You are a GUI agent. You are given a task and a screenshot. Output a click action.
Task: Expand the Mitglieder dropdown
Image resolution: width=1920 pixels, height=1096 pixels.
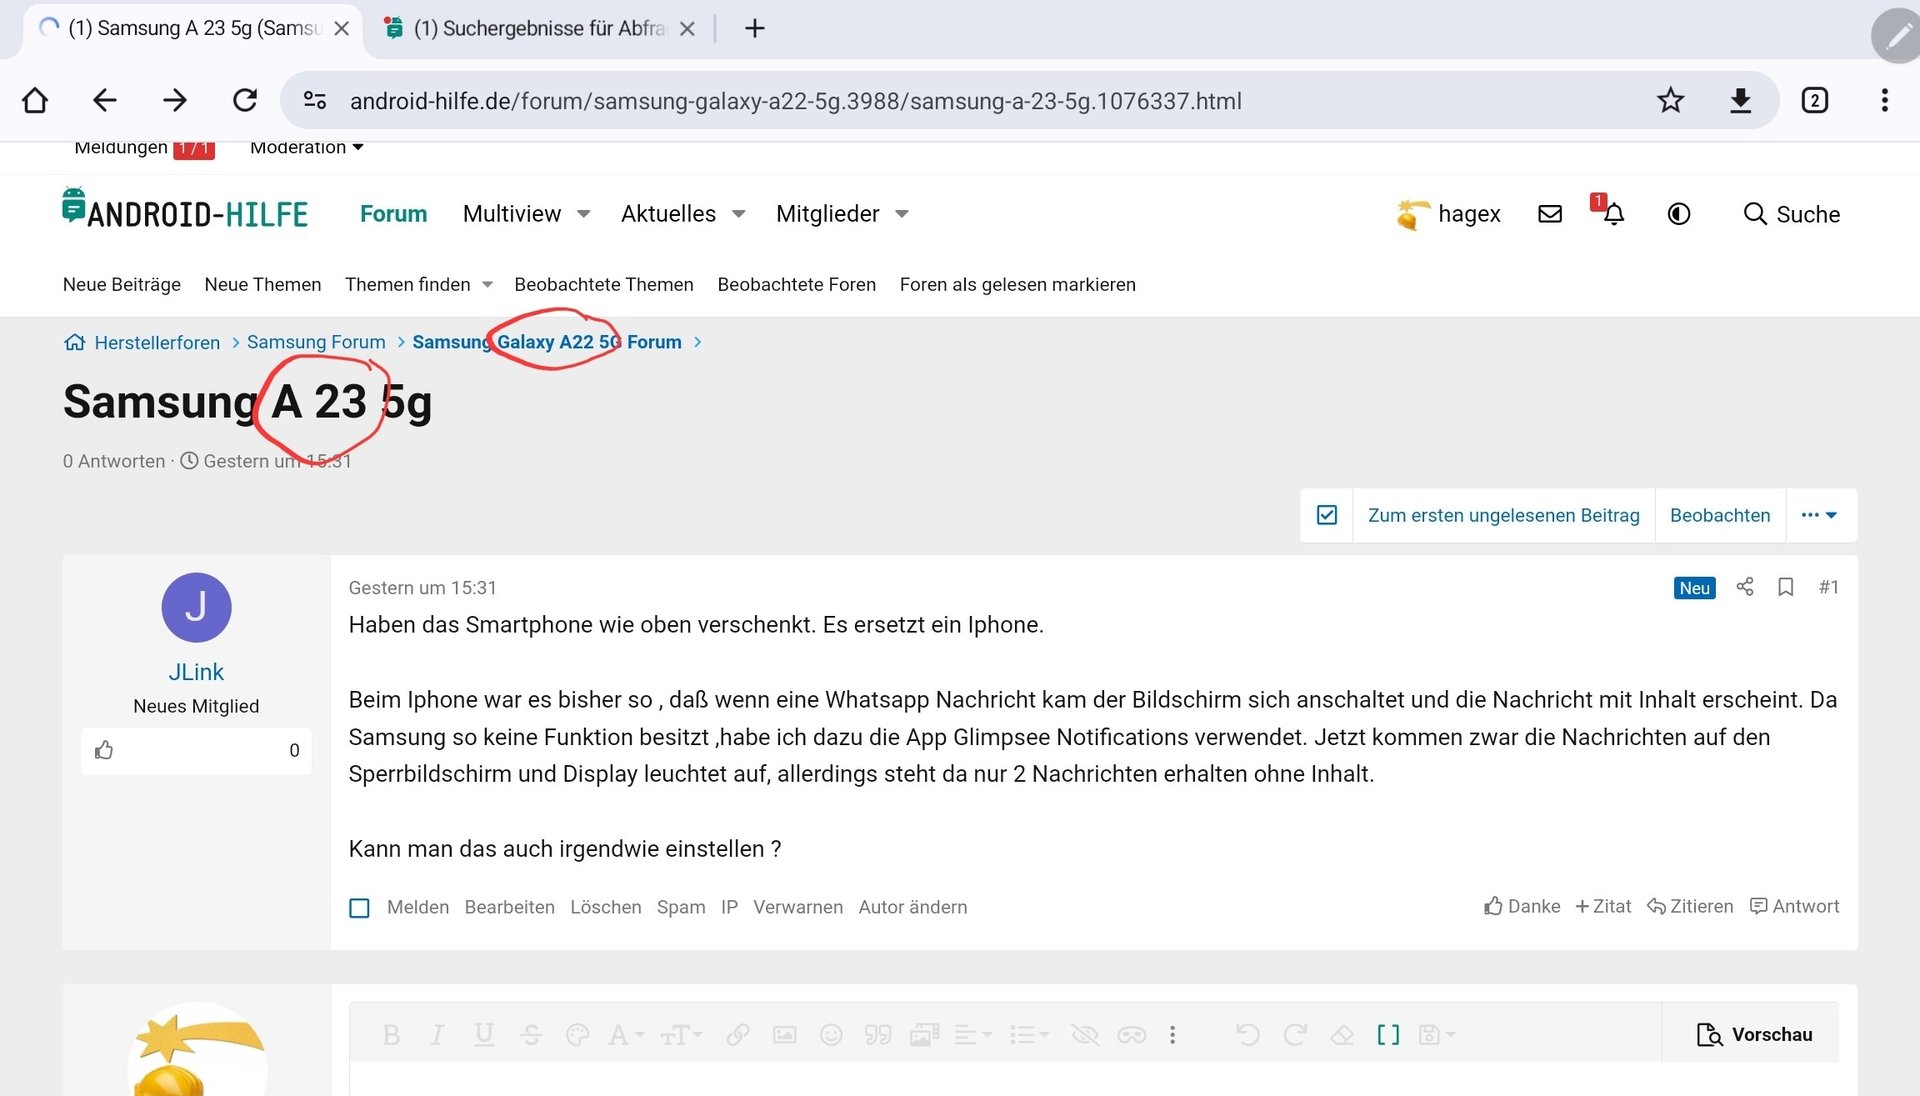pos(902,214)
